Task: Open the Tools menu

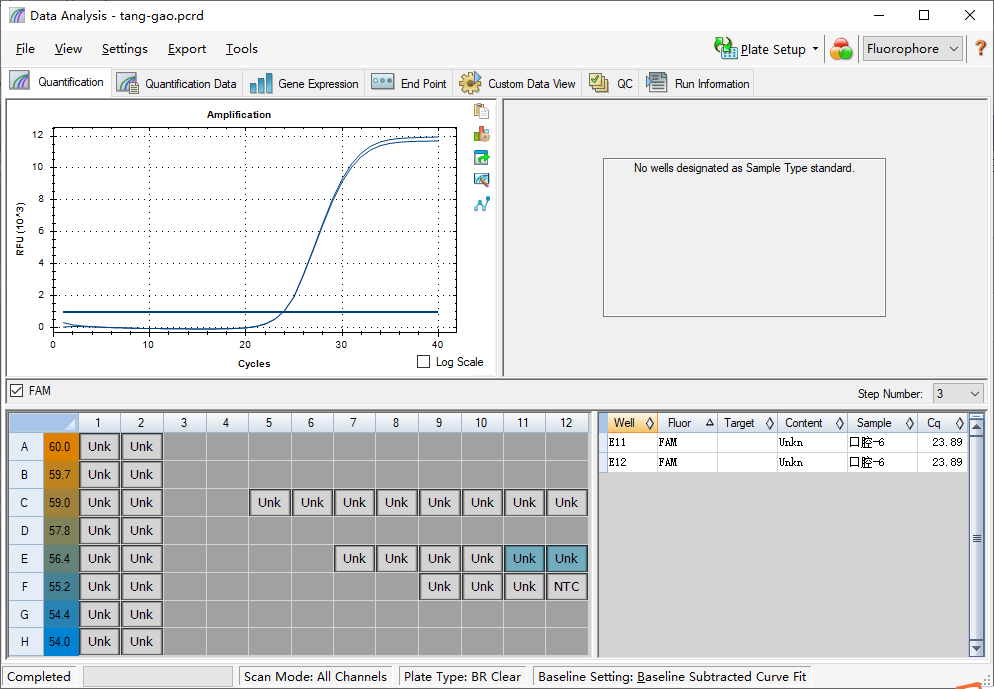Action: coord(242,49)
